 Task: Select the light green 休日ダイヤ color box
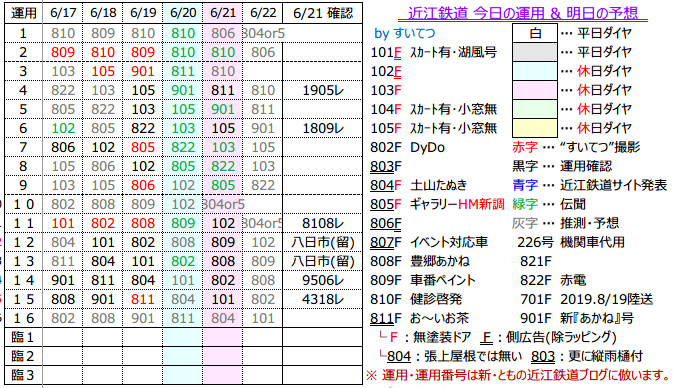point(535,109)
